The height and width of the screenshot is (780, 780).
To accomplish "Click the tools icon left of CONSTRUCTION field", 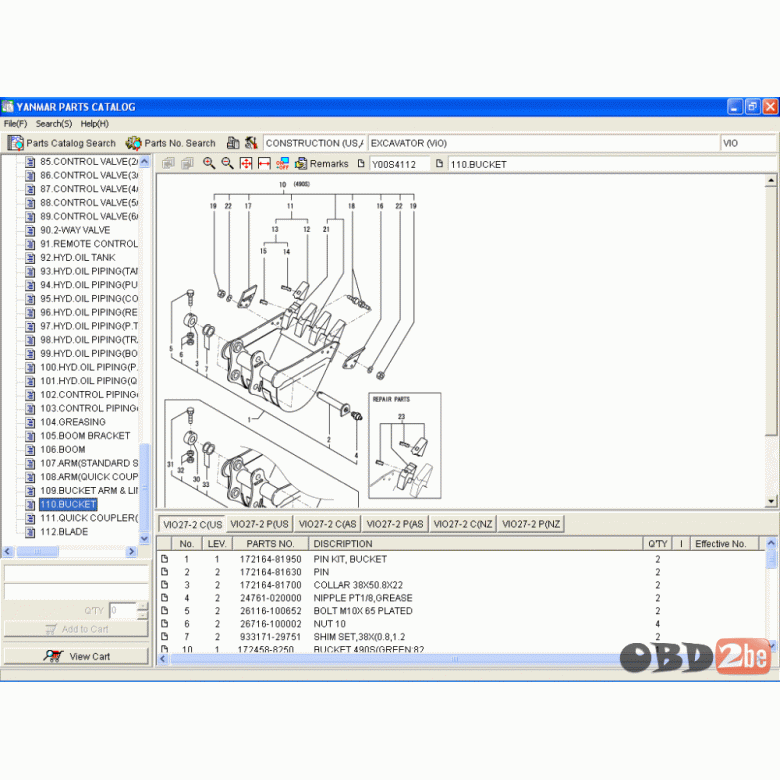I will point(251,143).
